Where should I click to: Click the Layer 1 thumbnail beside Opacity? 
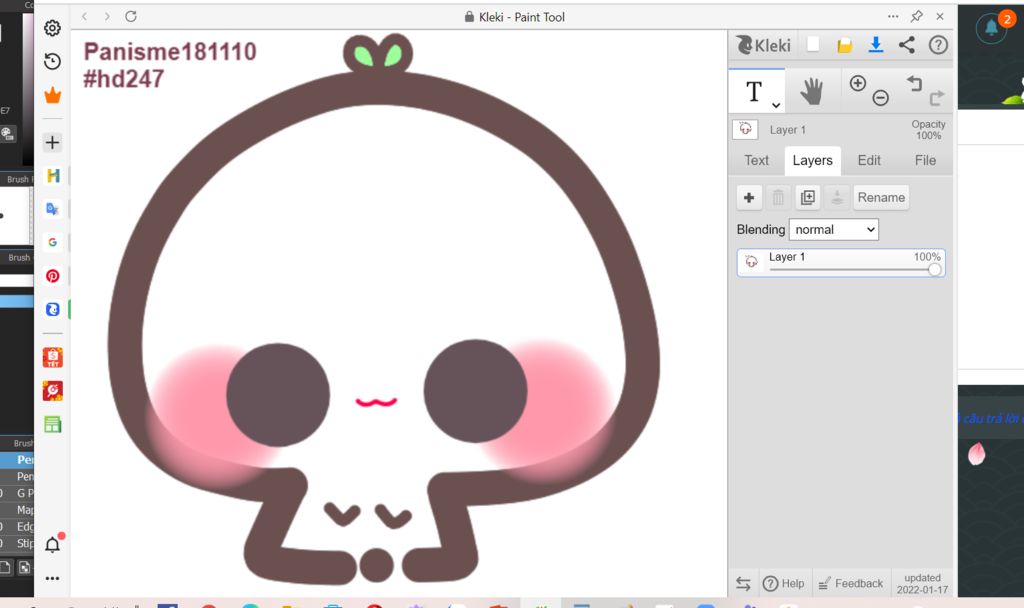[x=745, y=129]
